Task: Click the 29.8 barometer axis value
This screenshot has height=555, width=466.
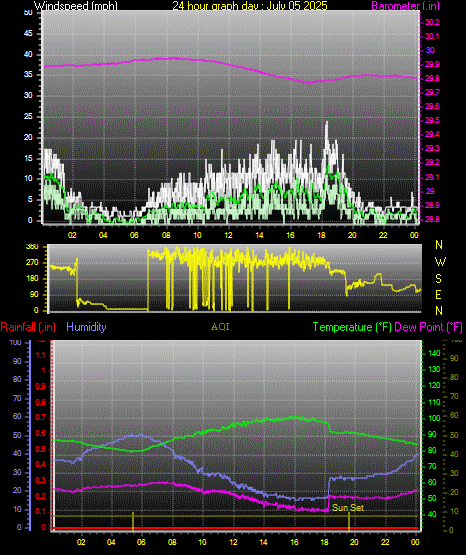Action: point(432,78)
